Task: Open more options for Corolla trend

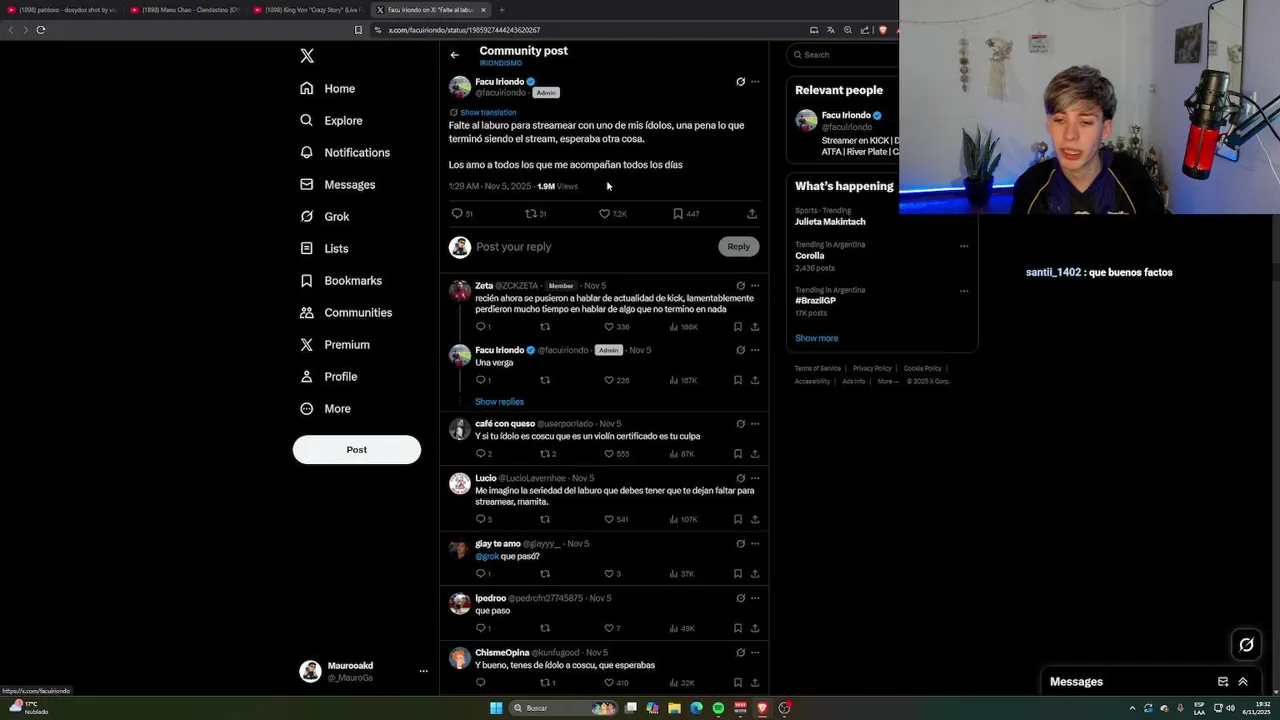Action: point(964,246)
